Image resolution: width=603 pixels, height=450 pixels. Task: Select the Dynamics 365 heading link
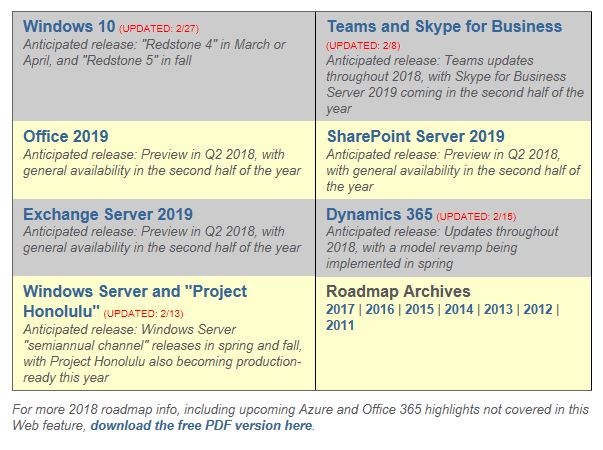click(x=379, y=214)
